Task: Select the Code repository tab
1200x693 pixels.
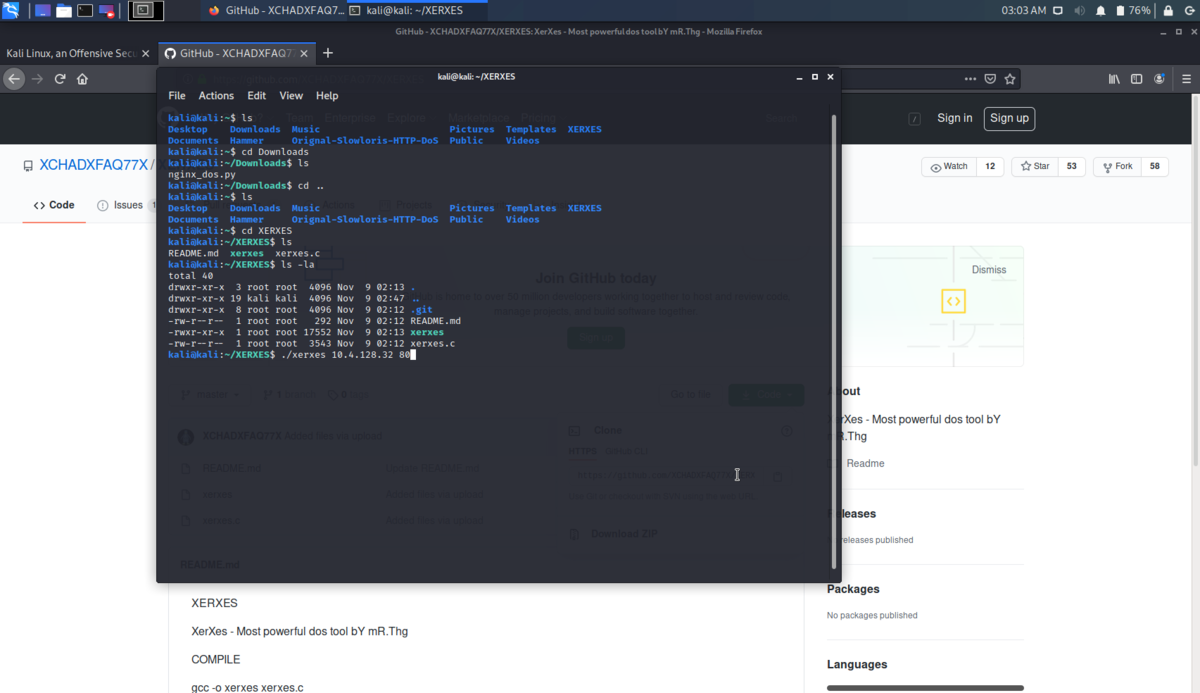Action: tap(54, 205)
